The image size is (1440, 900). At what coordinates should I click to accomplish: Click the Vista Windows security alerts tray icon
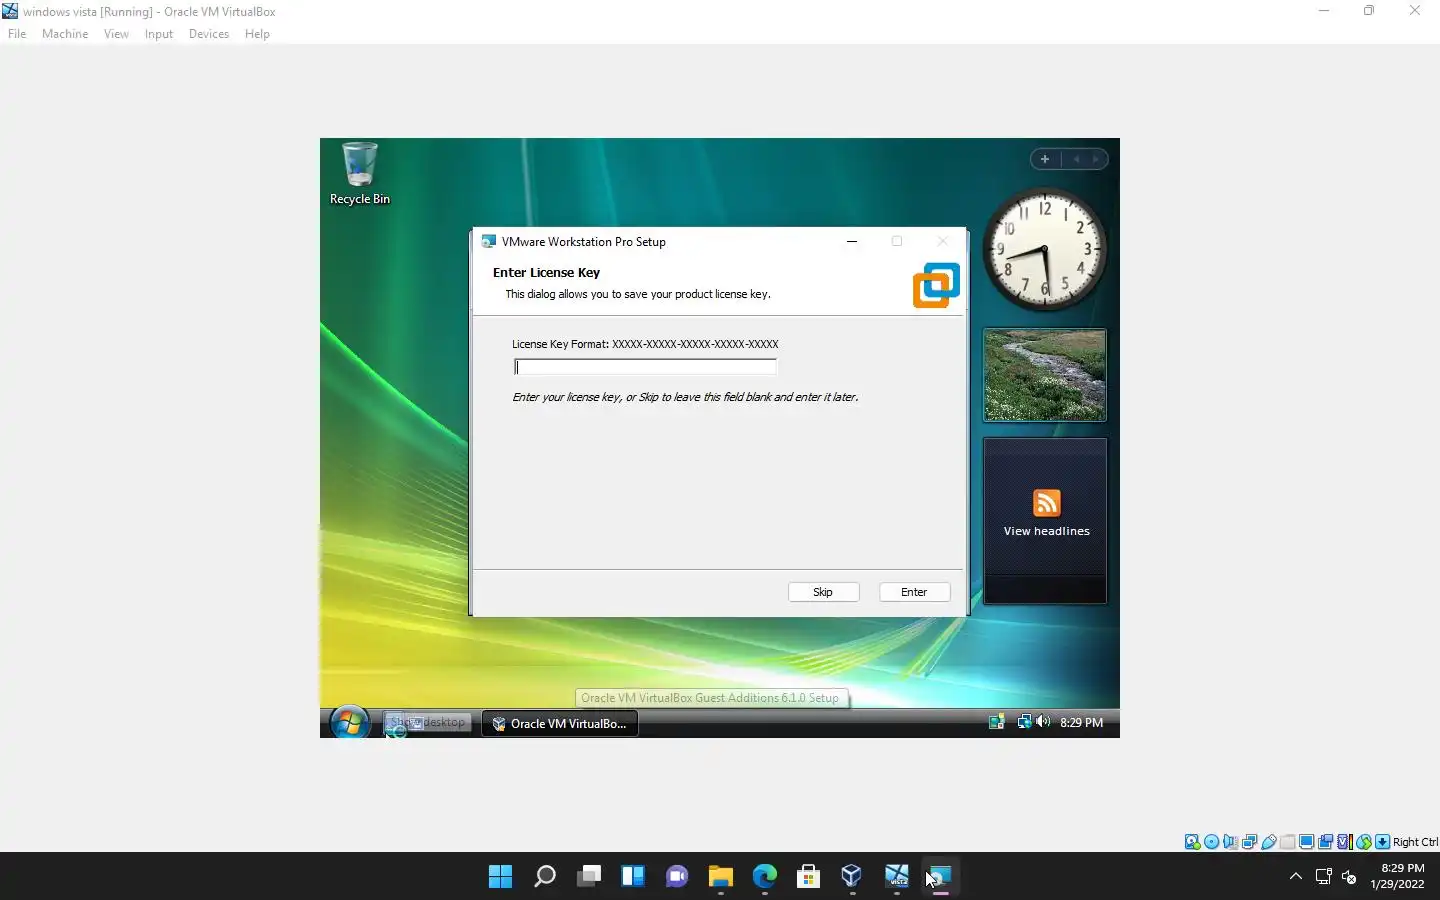coord(996,722)
